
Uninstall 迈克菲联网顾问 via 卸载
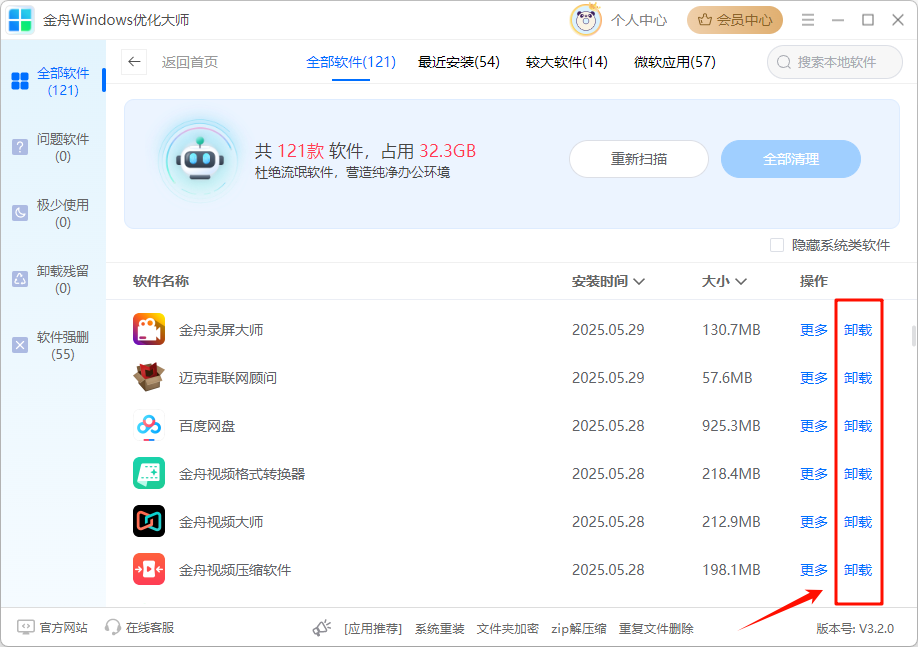coord(858,378)
